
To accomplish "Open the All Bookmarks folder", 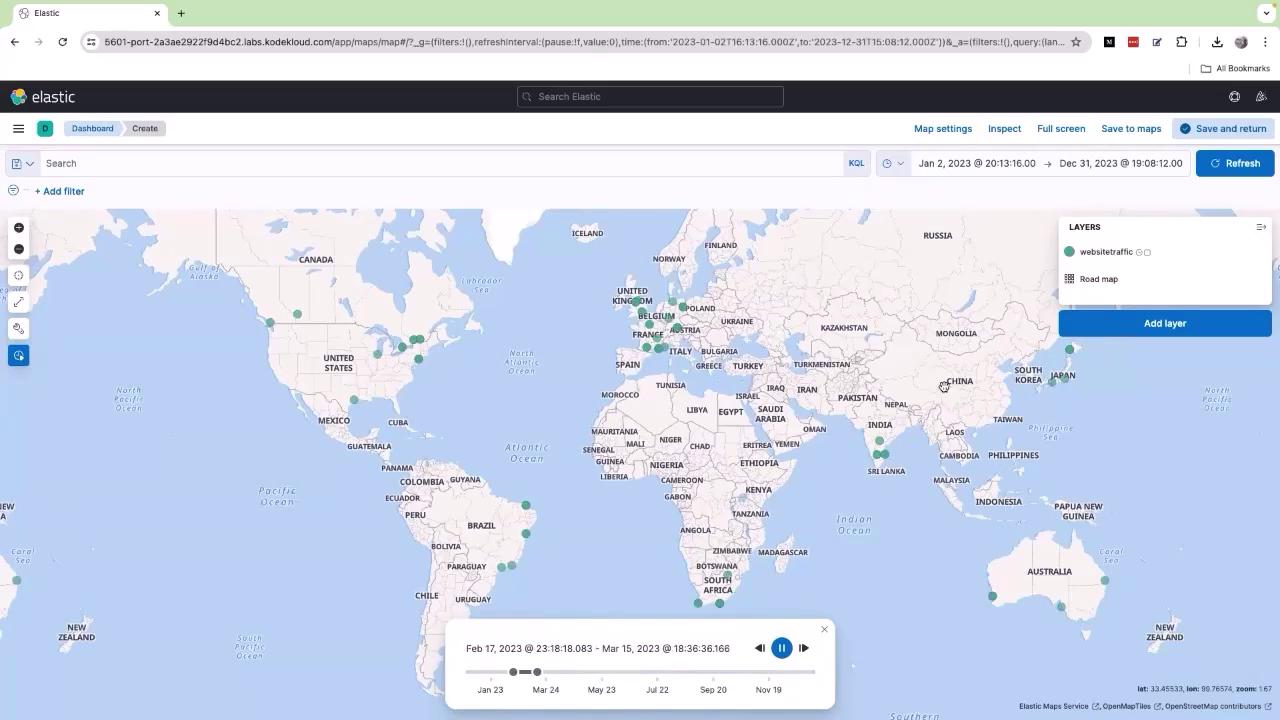I will [x=1235, y=68].
